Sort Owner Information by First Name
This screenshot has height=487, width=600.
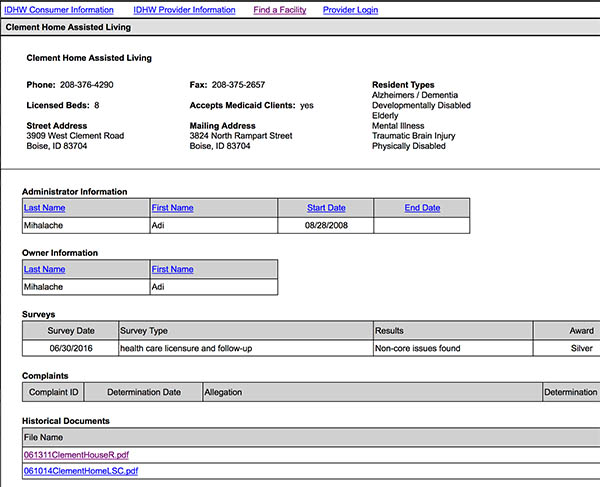click(173, 269)
